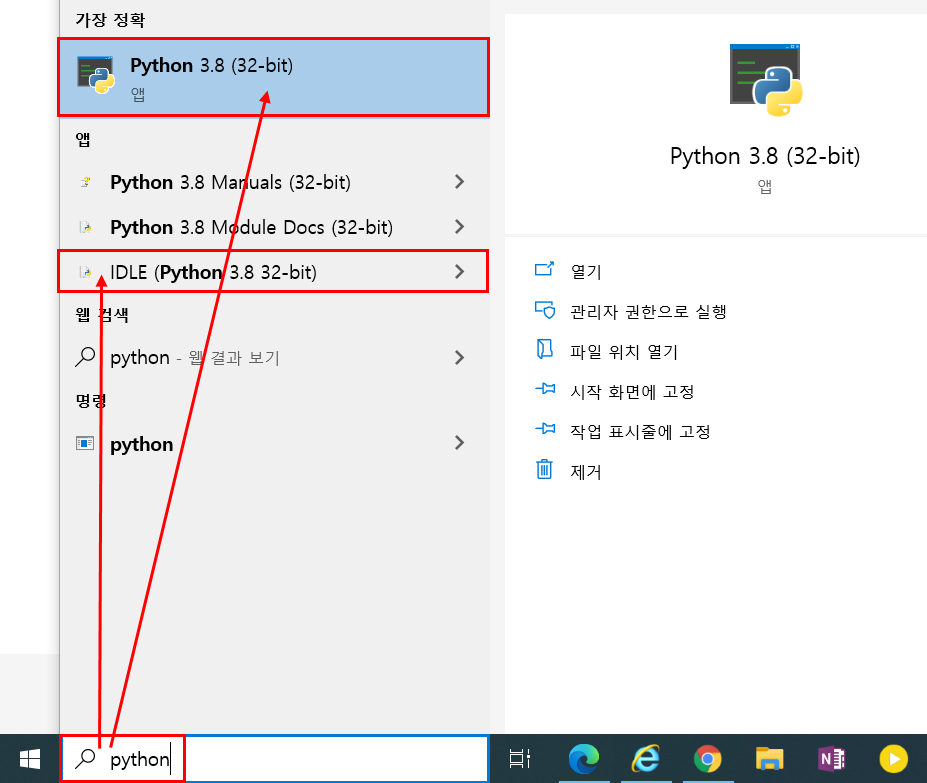
Task: Expand Python 3.8 Module Docs arrow
Action: [459, 227]
